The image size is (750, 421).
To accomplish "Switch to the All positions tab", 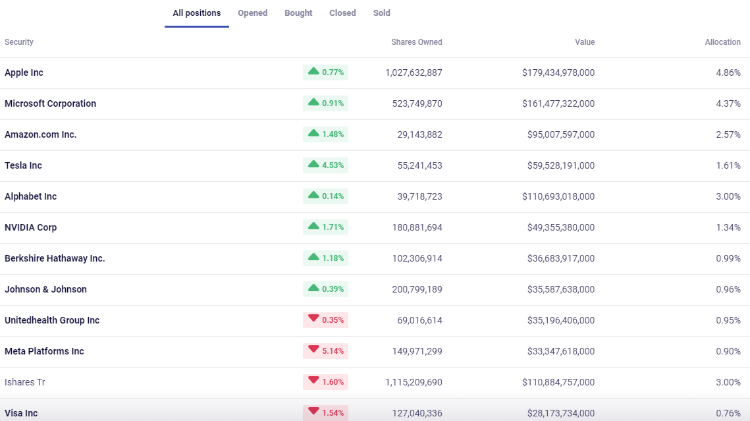I will pos(197,13).
